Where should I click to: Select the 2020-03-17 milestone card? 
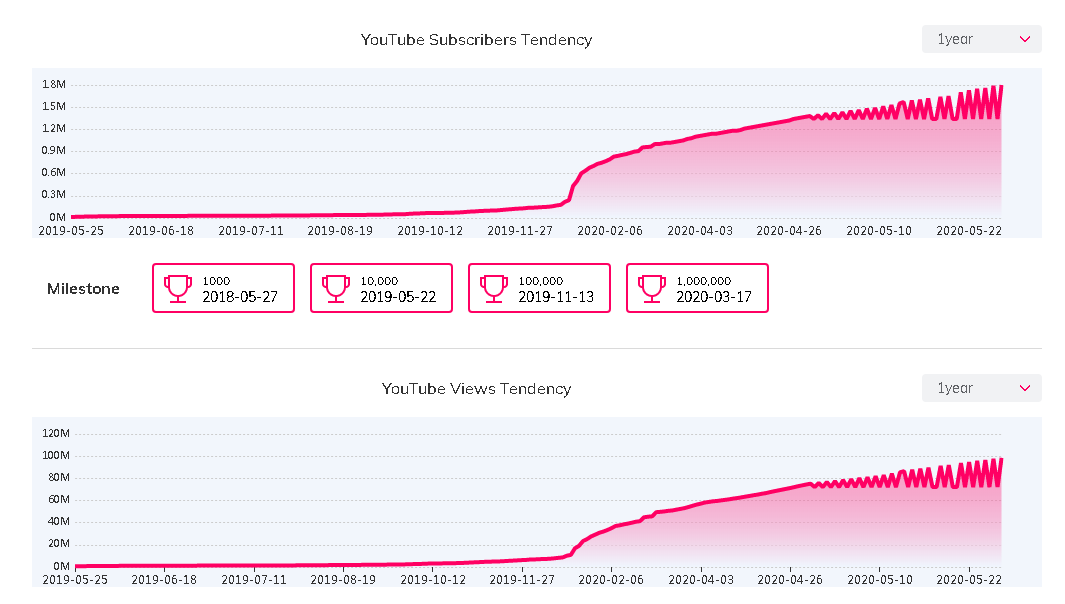tap(697, 288)
